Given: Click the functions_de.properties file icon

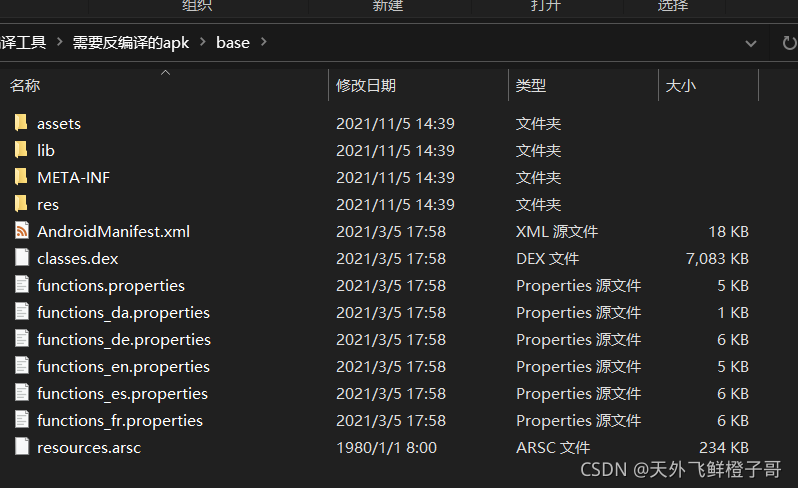Looking at the screenshot, I should pyautogui.click(x=21, y=339).
